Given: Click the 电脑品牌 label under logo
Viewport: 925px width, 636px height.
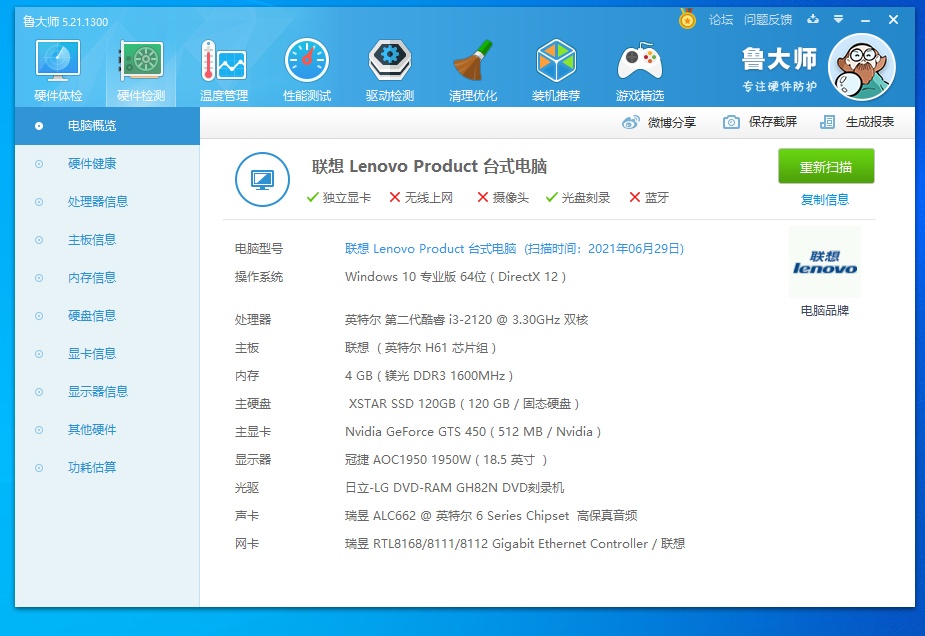Looking at the screenshot, I should 825,310.
